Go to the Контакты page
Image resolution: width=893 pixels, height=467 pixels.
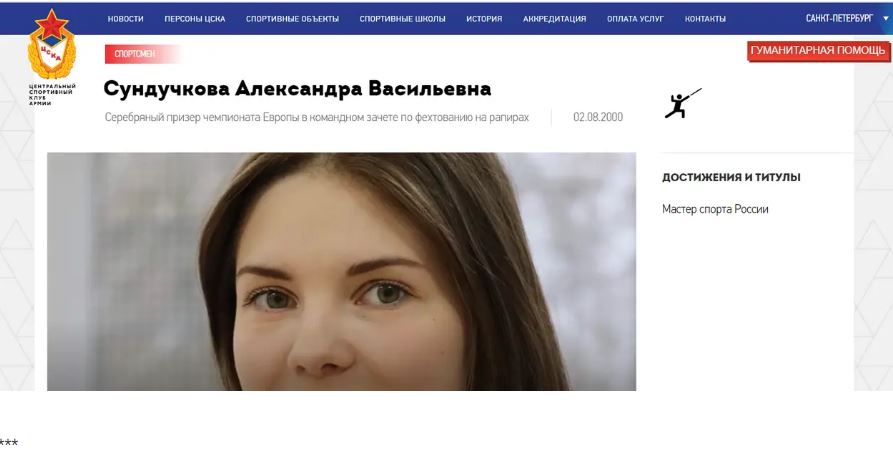click(705, 19)
